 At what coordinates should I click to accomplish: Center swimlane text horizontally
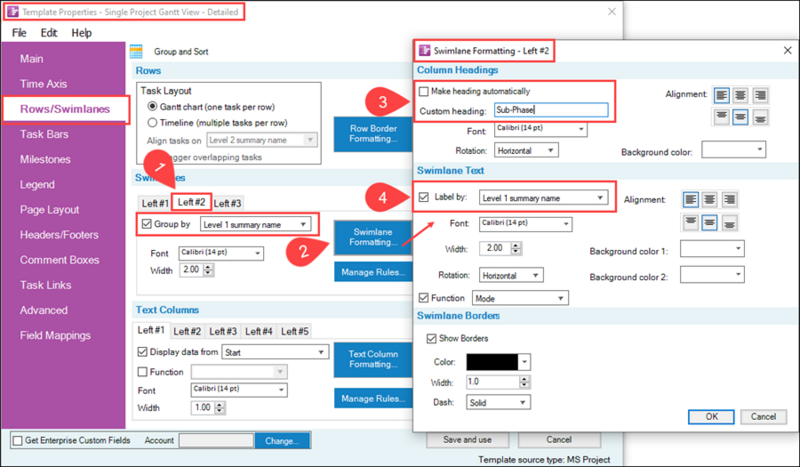click(710, 200)
